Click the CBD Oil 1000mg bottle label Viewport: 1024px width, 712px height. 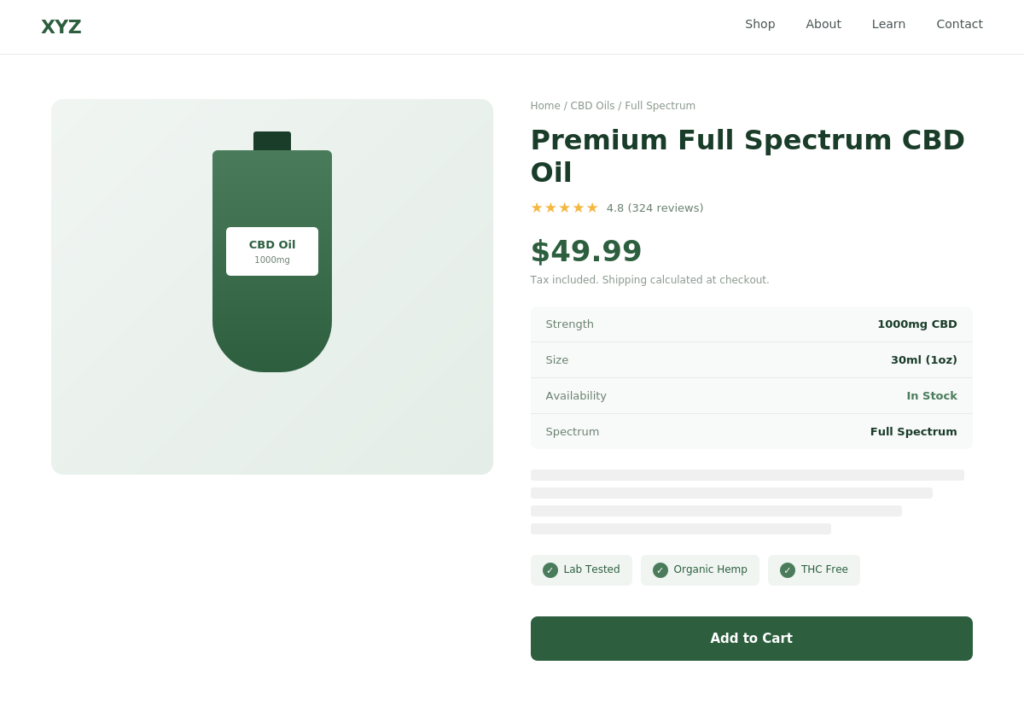[272, 251]
